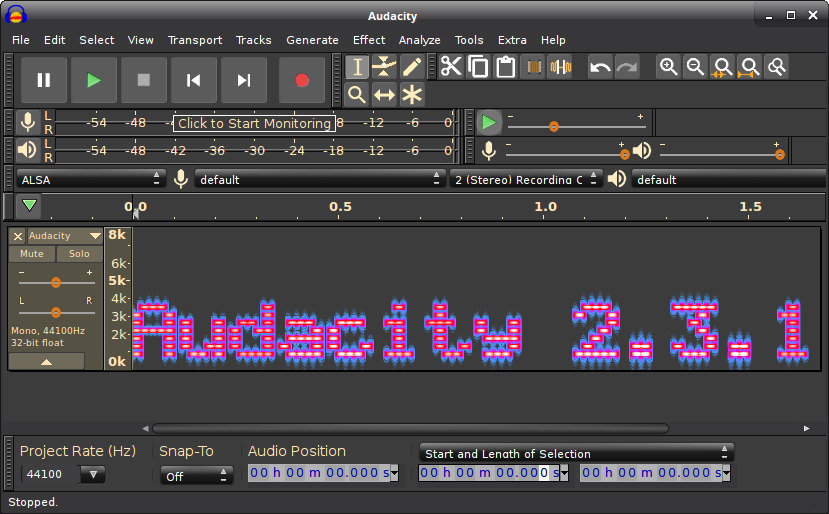This screenshot has width=829, height=514.
Task: Skip to End of the project
Action: [244, 80]
